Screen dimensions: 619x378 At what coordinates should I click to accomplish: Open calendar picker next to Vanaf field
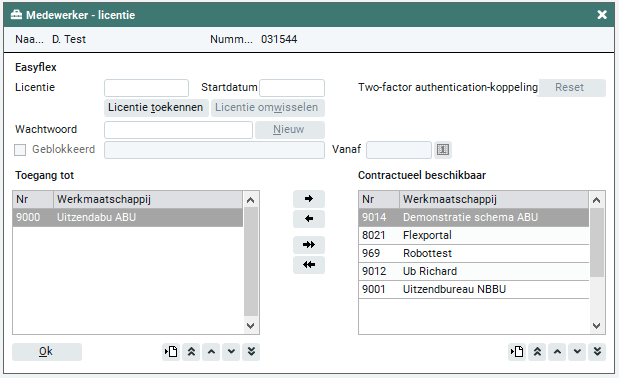(443, 150)
